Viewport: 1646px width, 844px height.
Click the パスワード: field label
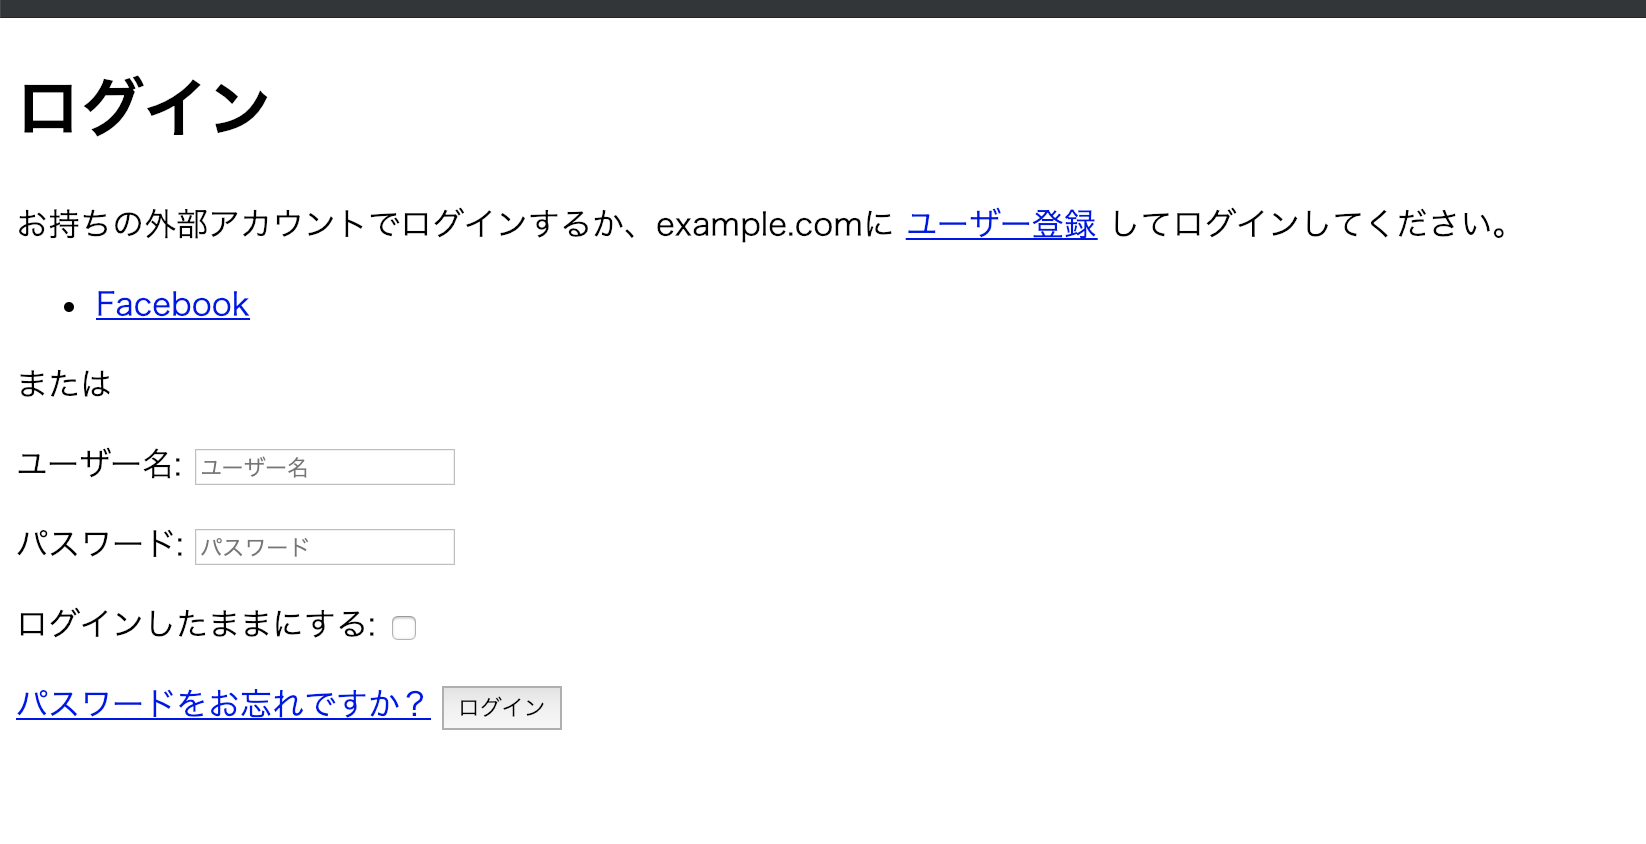(x=100, y=545)
